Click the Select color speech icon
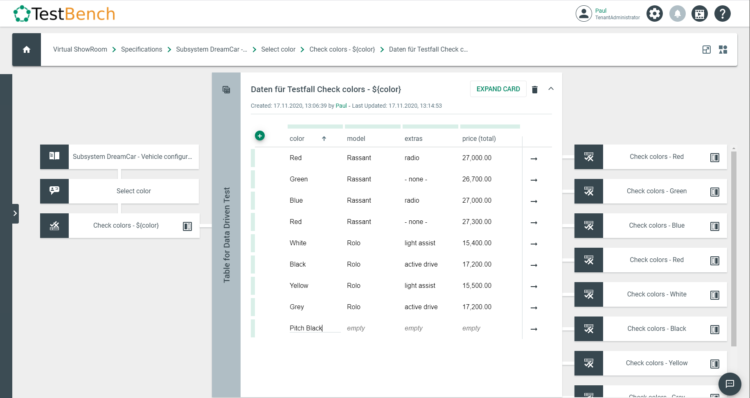The height and width of the screenshot is (398, 750). [54, 191]
